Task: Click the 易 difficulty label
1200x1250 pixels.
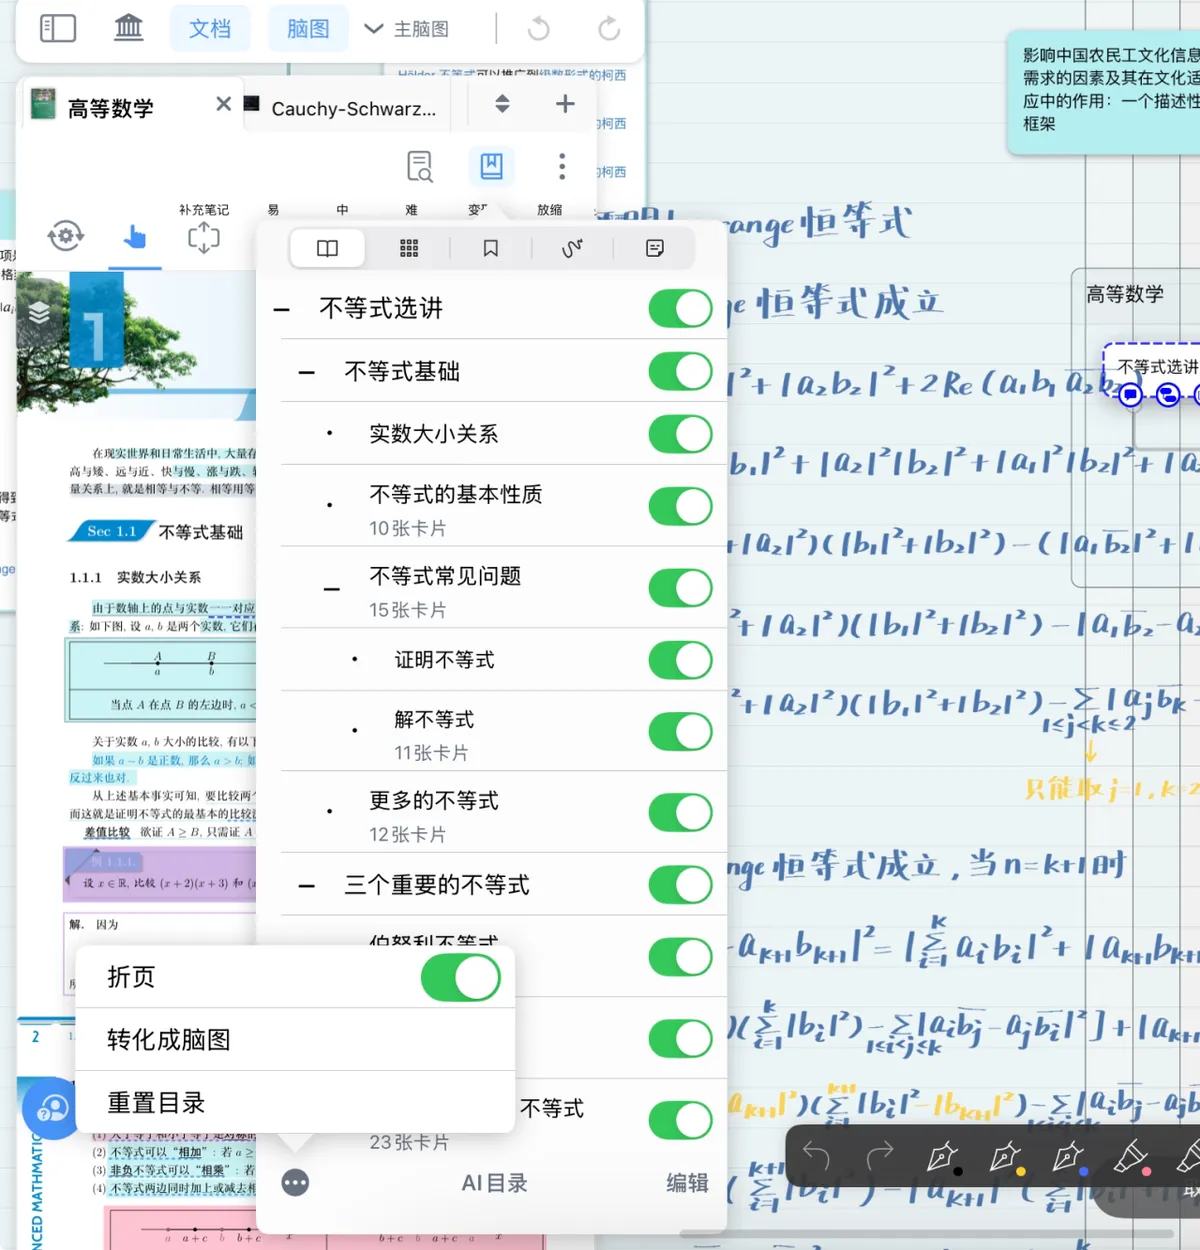Action: (273, 210)
